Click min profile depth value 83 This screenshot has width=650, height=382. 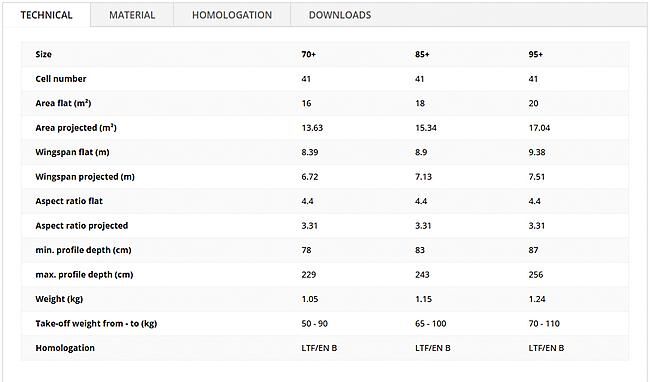pyautogui.click(x=420, y=250)
